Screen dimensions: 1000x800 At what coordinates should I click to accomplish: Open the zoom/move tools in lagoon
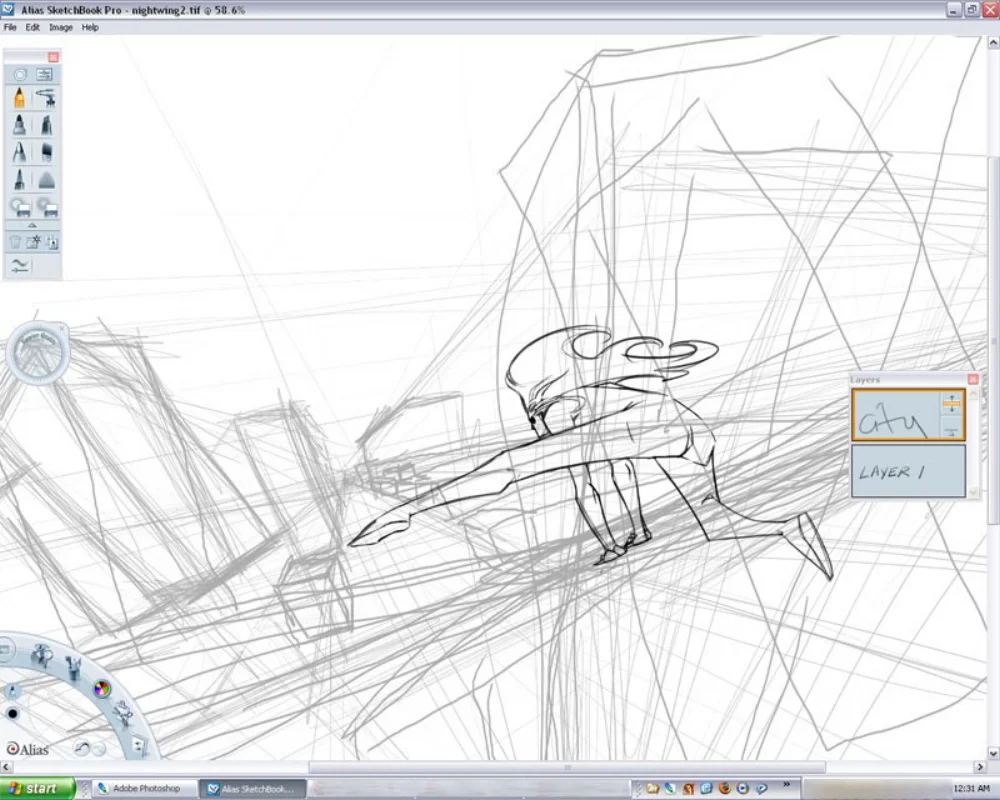(x=42, y=655)
